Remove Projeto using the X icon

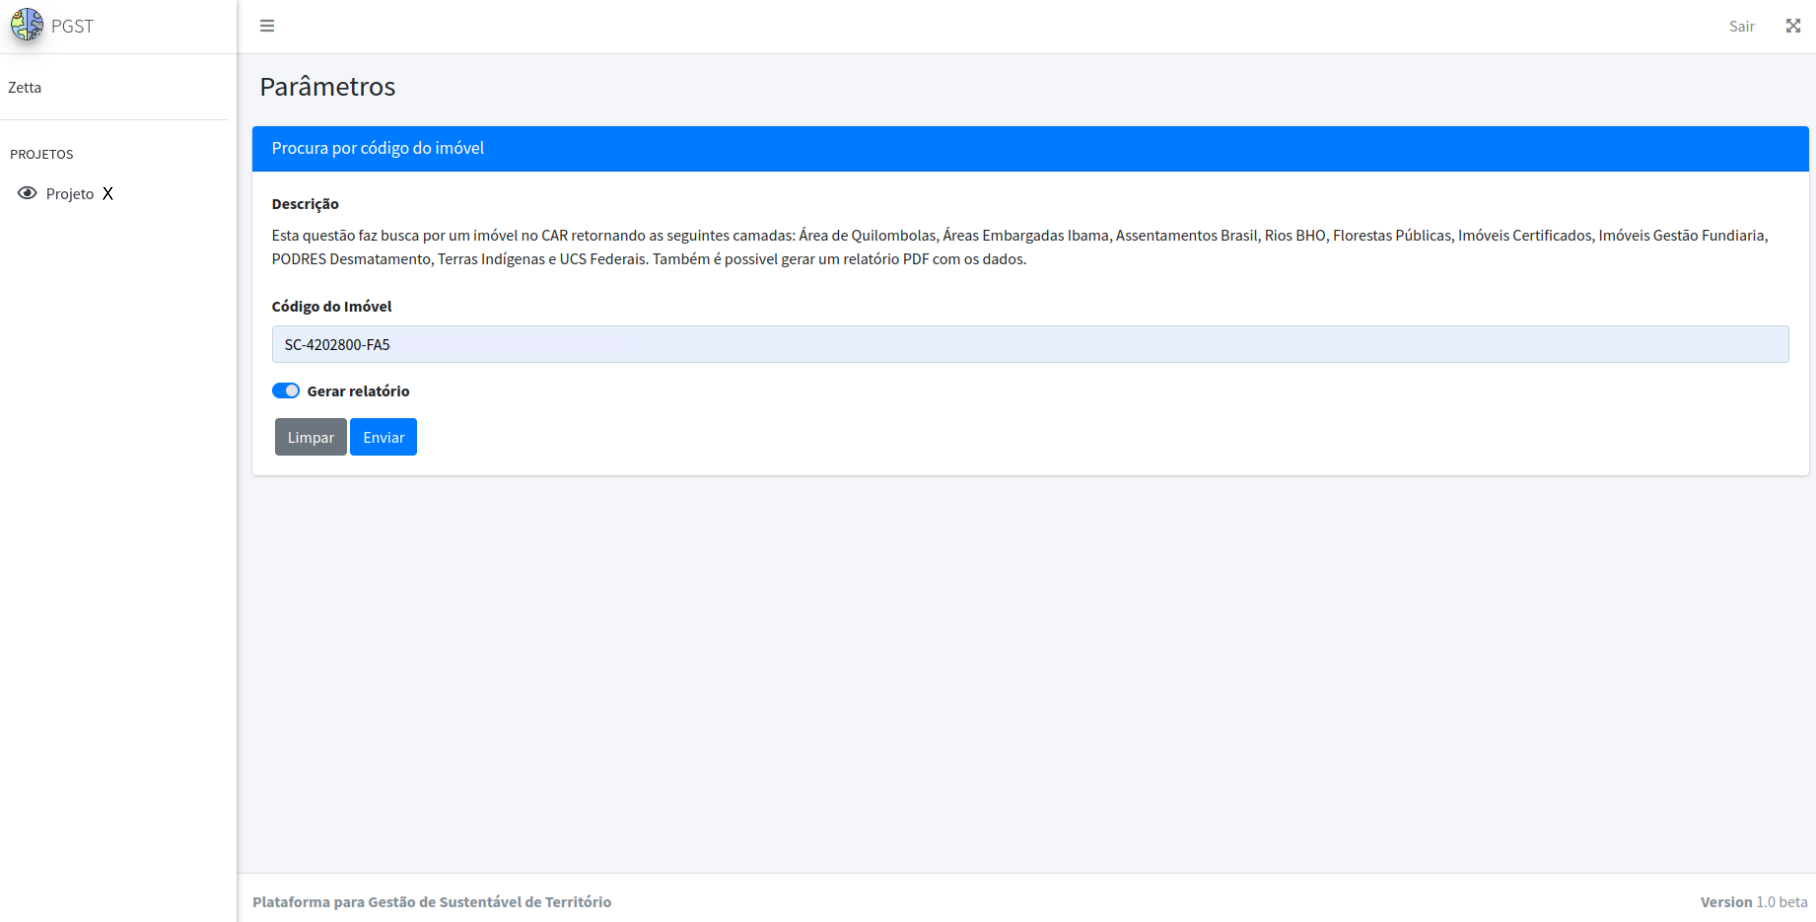(x=108, y=194)
